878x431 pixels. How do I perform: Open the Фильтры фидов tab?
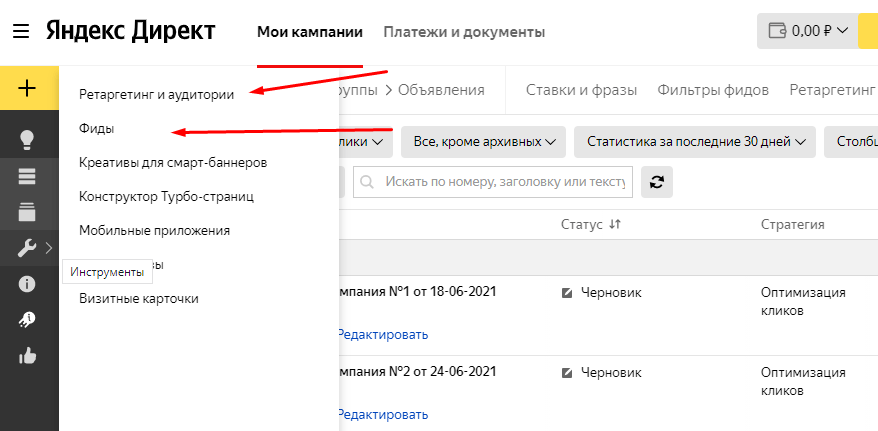point(713,90)
